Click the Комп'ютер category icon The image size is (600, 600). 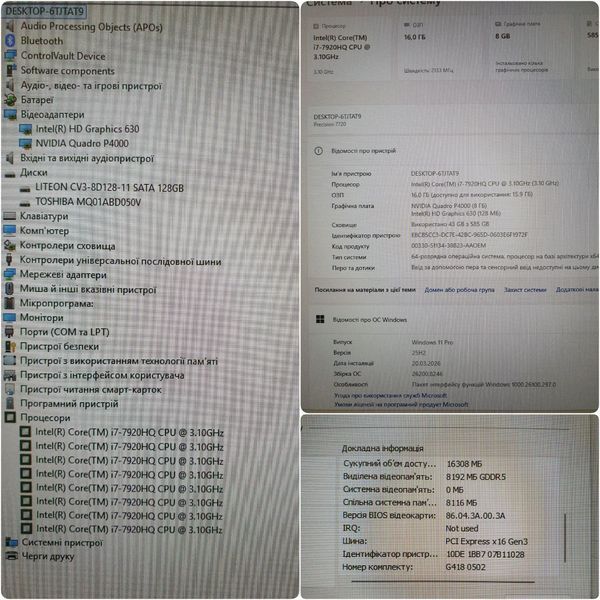pyautogui.click(x=9, y=230)
